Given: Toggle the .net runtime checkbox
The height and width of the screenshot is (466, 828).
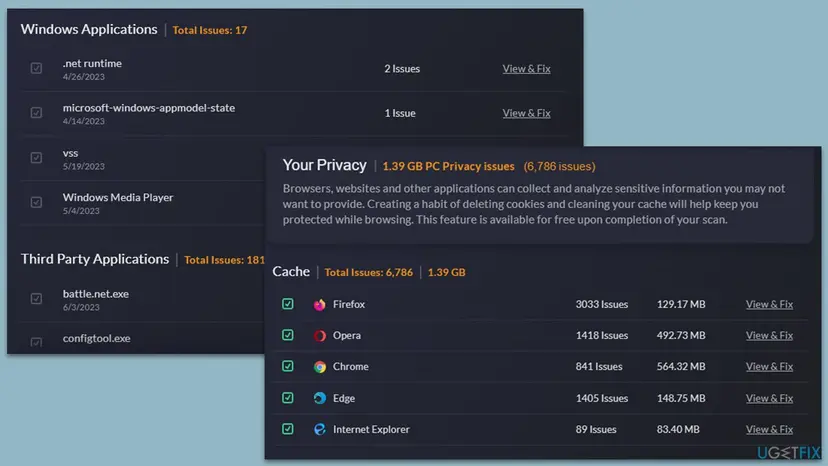Looking at the screenshot, I should (36, 68).
